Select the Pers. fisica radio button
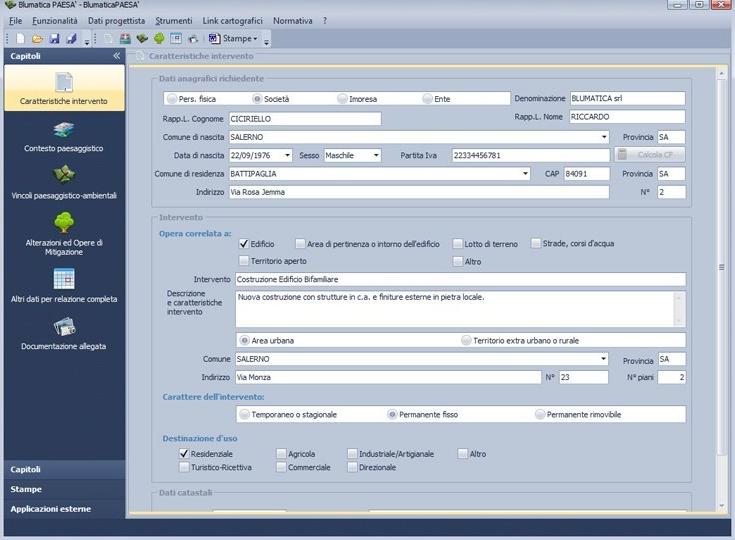 [171, 99]
